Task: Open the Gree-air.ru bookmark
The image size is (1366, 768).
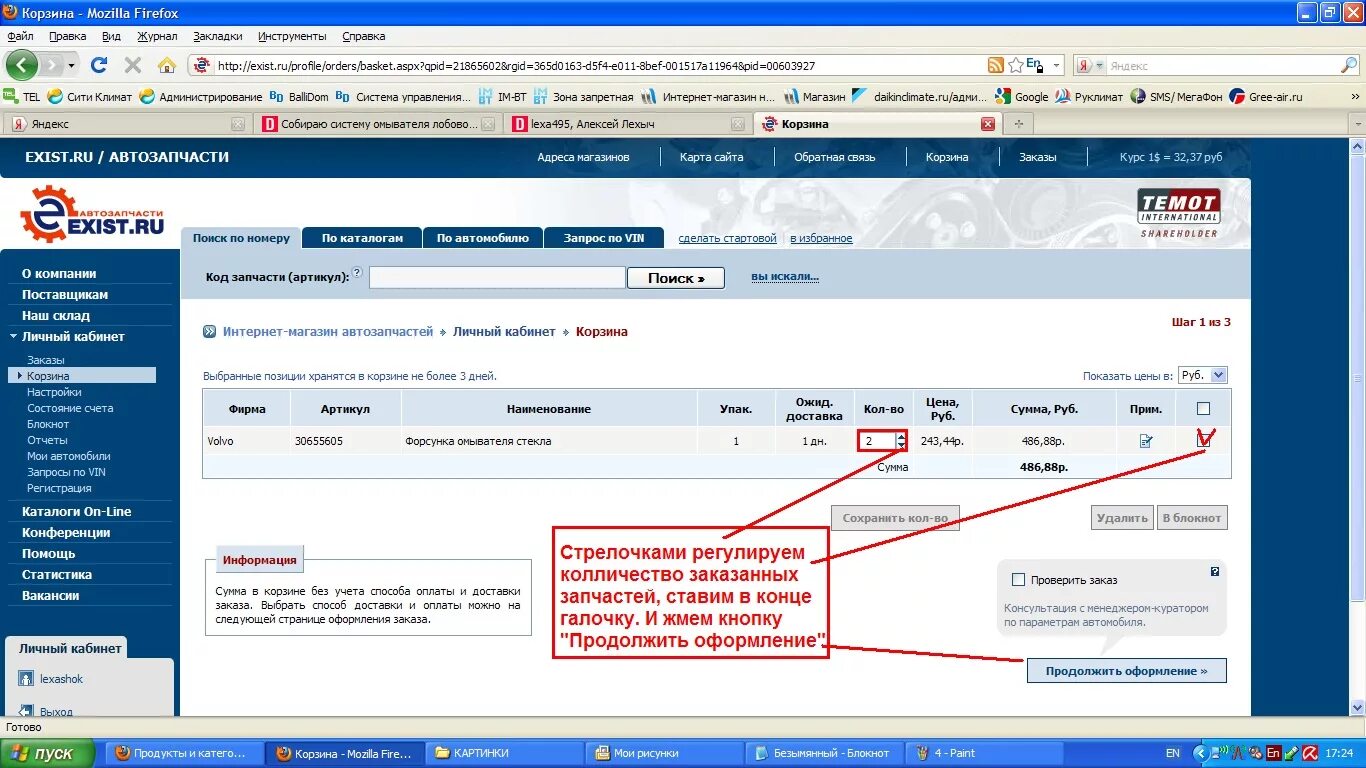Action: point(1266,97)
